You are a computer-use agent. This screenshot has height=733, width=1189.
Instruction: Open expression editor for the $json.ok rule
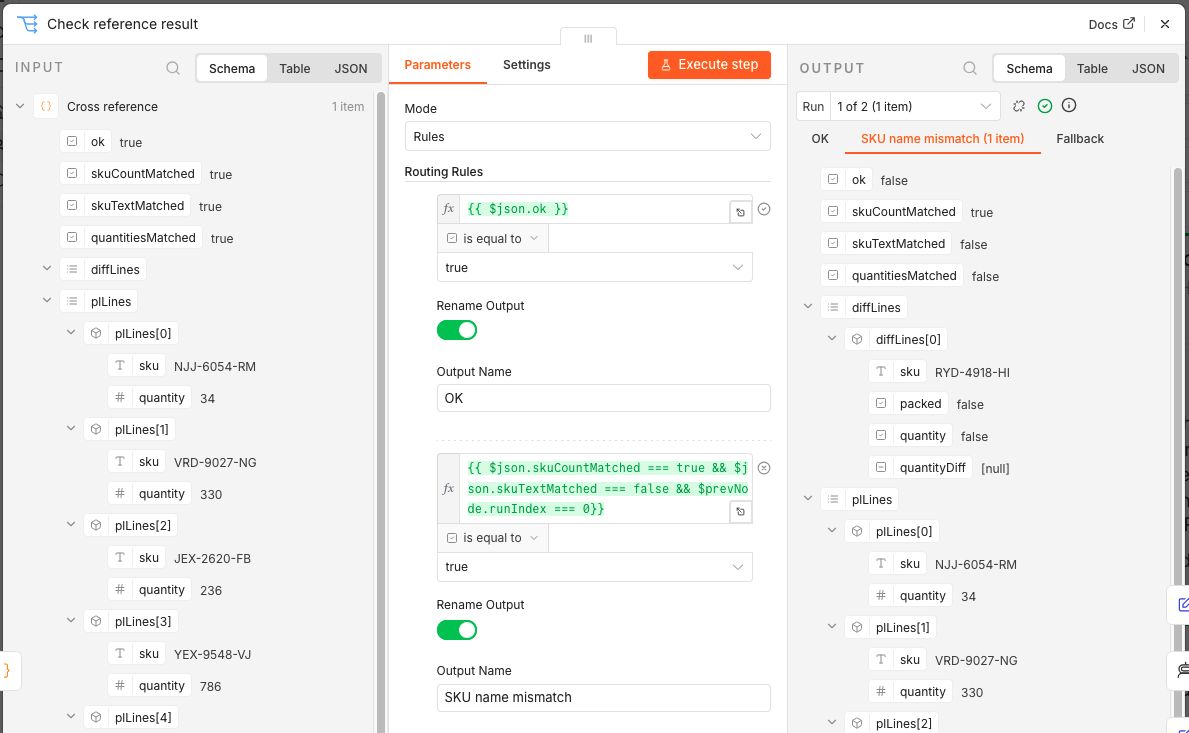740,212
